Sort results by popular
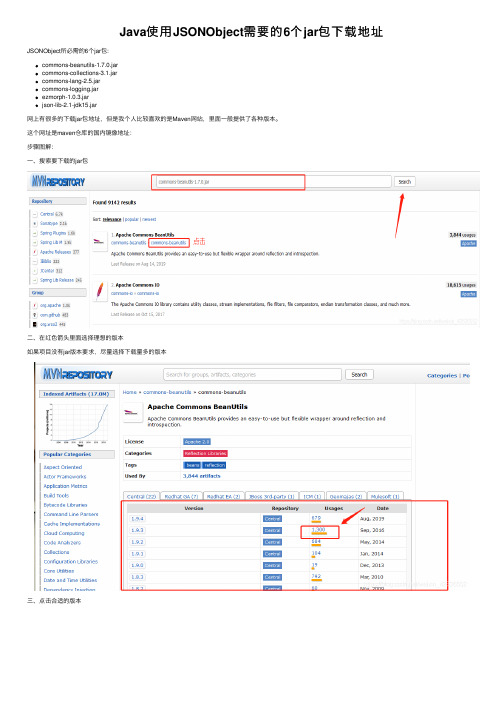This screenshot has width=504, height=713. tap(131, 219)
